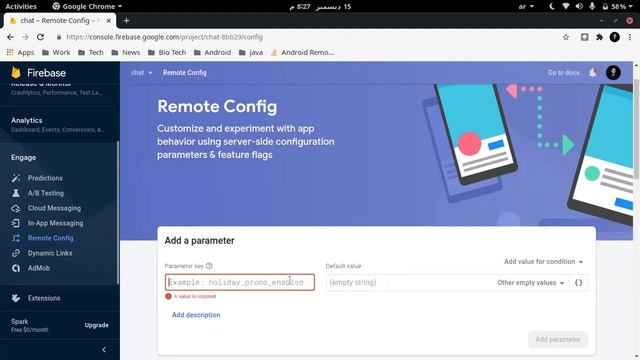
Task: Open A/B Testing flask icon
Action: [x=16, y=193]
